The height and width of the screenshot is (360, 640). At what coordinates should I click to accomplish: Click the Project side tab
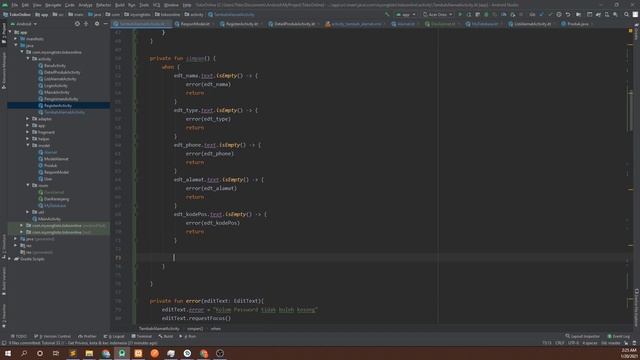pyautogui.click(x=4, y=33)
